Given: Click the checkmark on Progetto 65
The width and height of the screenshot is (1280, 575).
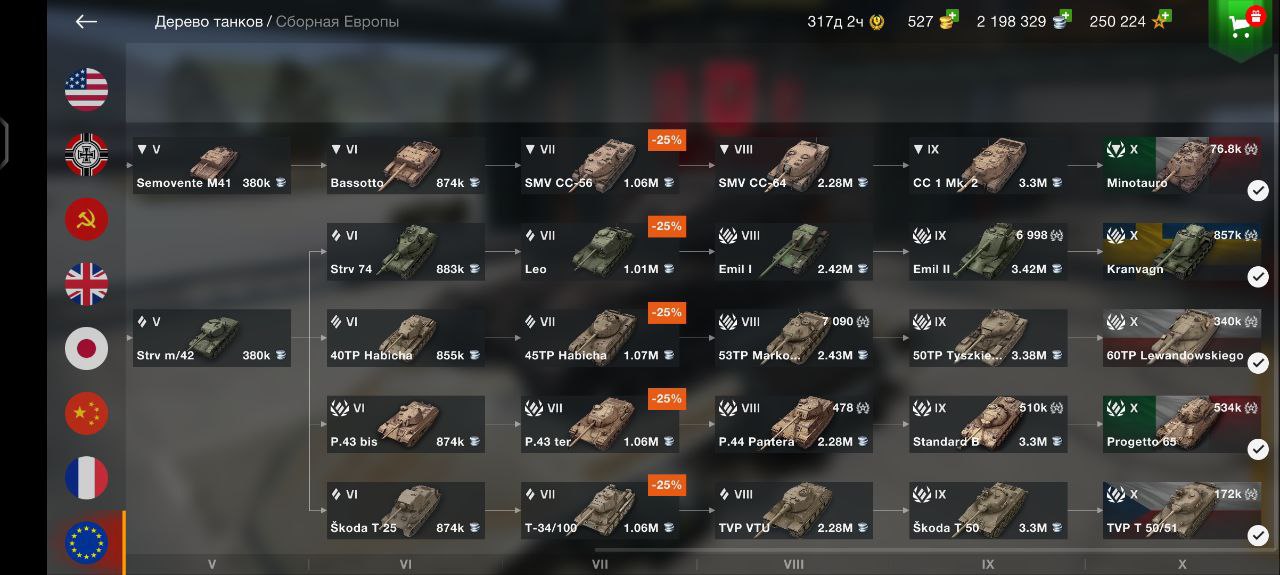Looking at the screenshot, I should click(x=1258, y=450).
